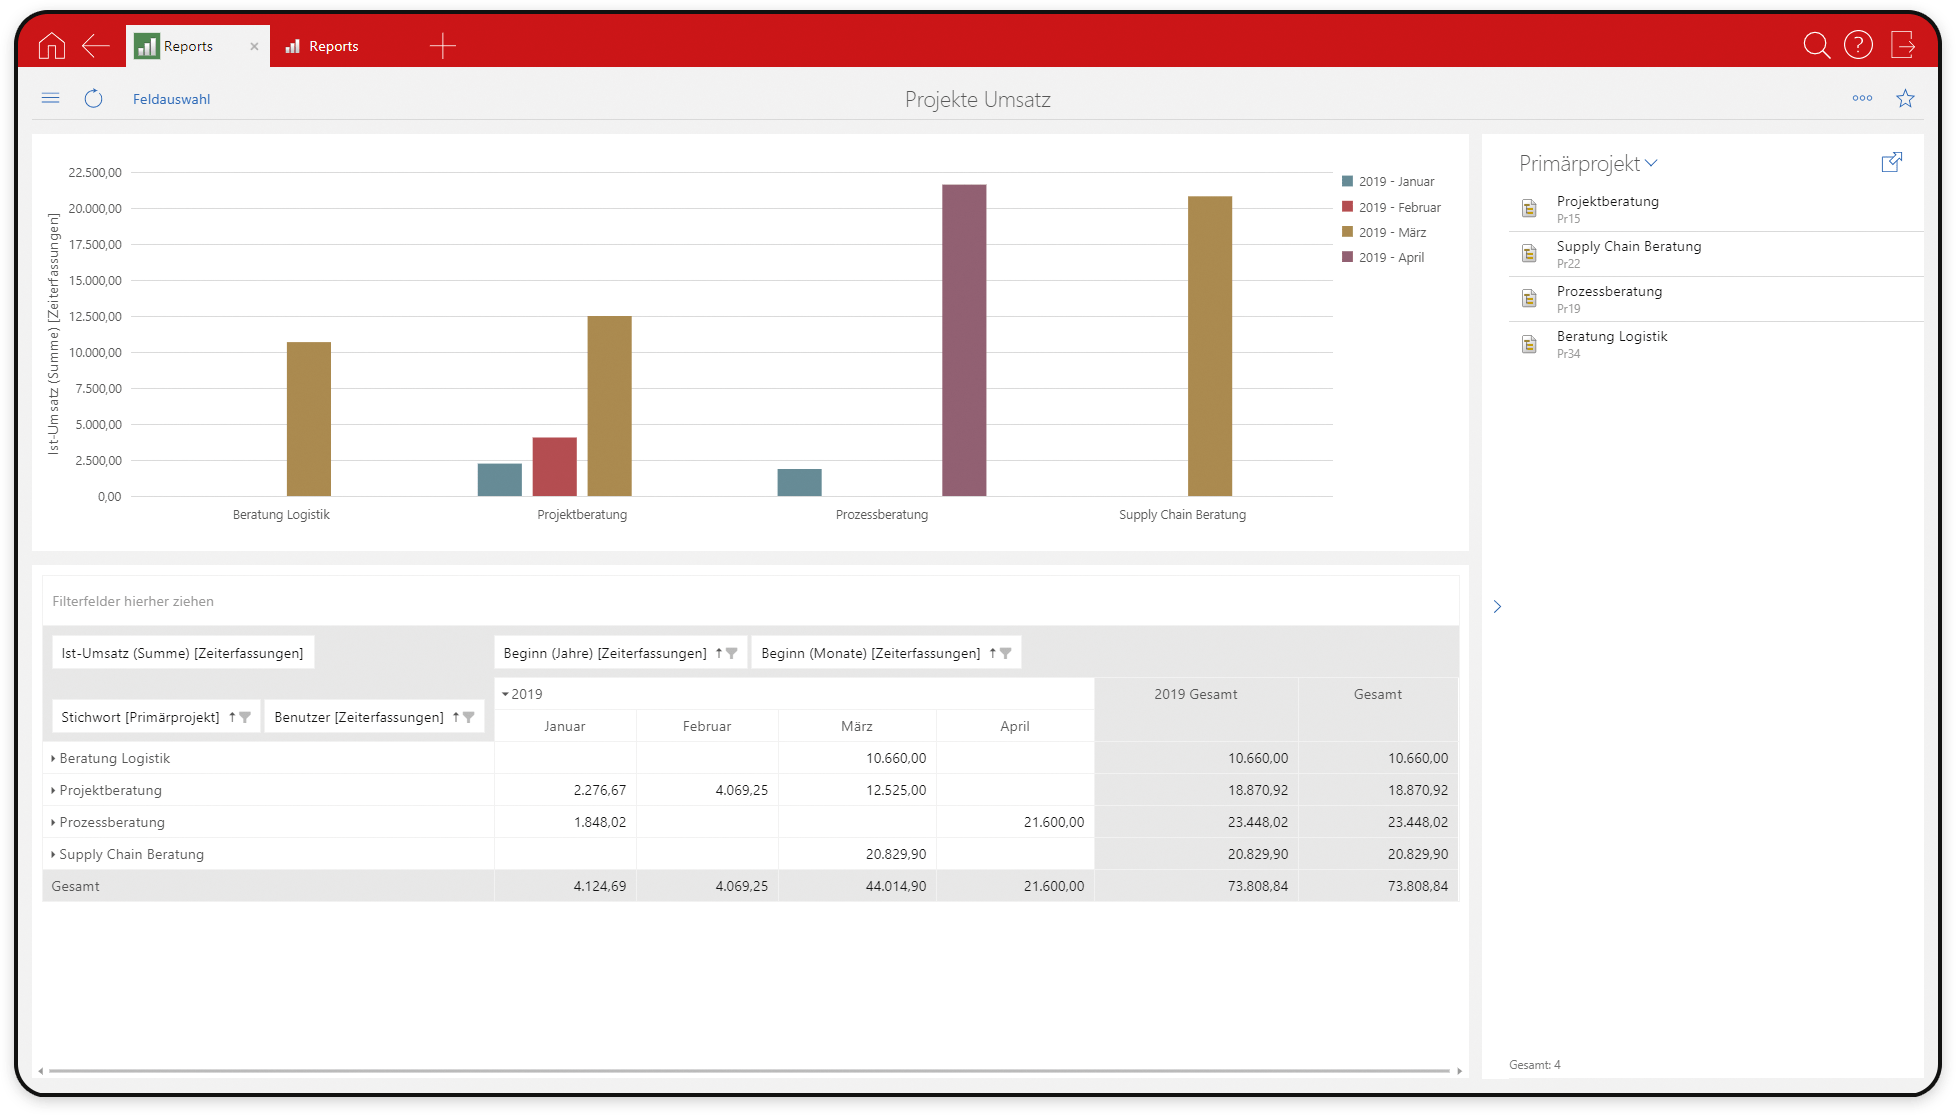Toggle sort arrow on Beginn (Jahre) field

click(x=718, y=653)
